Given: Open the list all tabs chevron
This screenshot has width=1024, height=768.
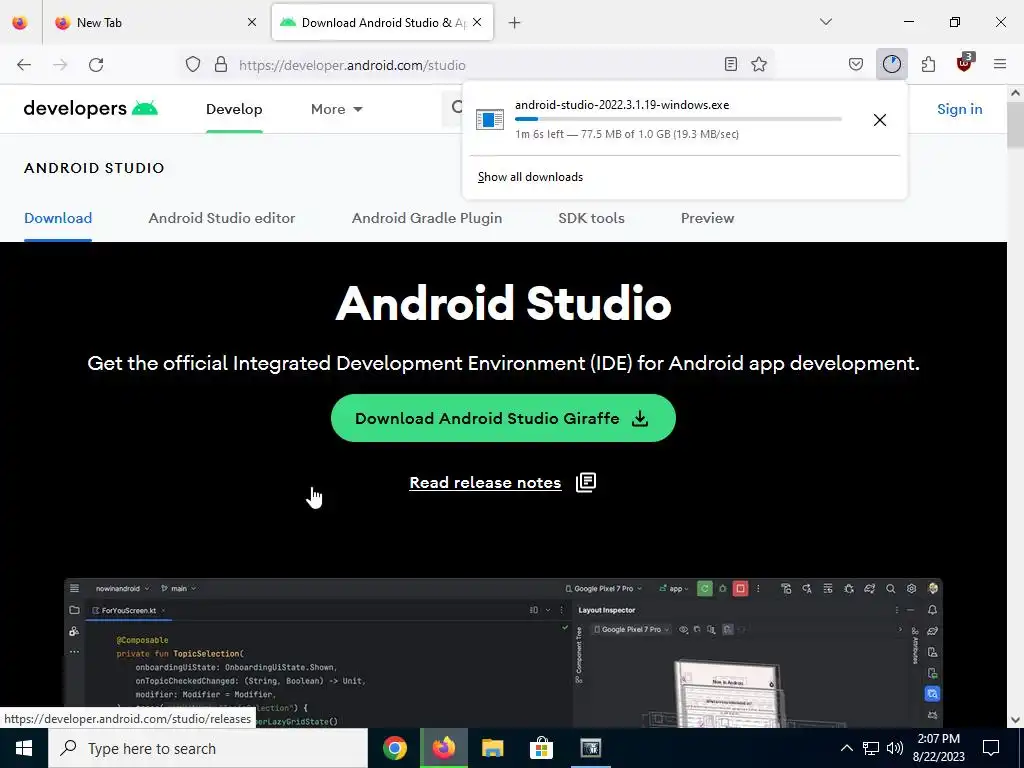Looking at the screenshot, I should coord(825,22).
